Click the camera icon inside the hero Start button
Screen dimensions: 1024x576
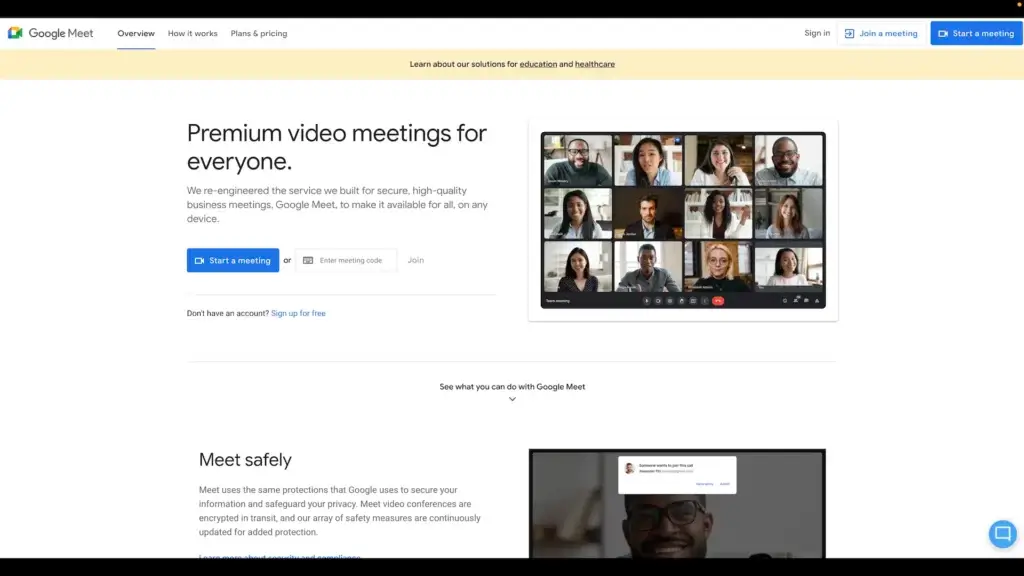pos(198,260)
